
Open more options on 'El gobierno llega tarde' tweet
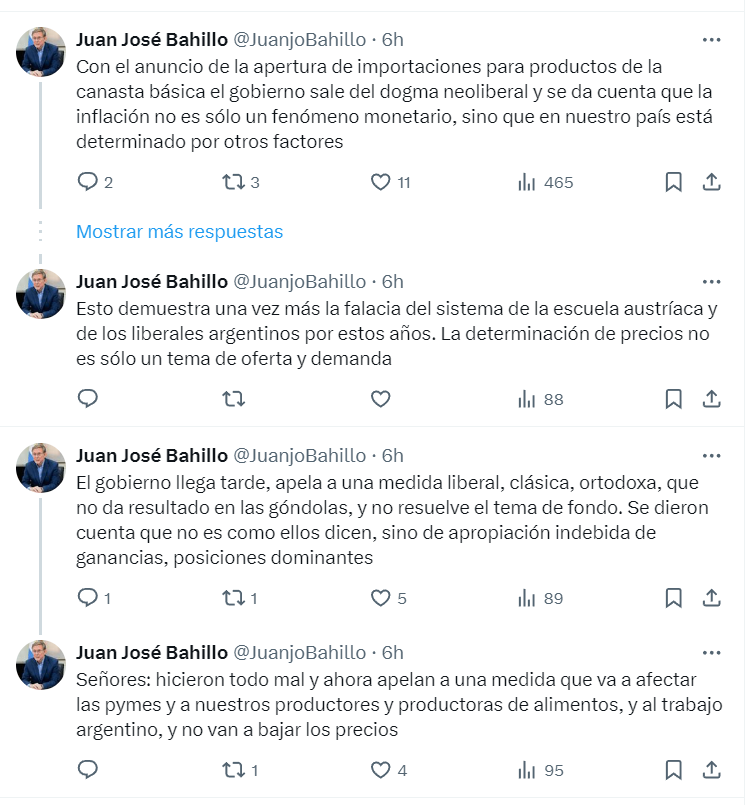[x=711, y=456]
